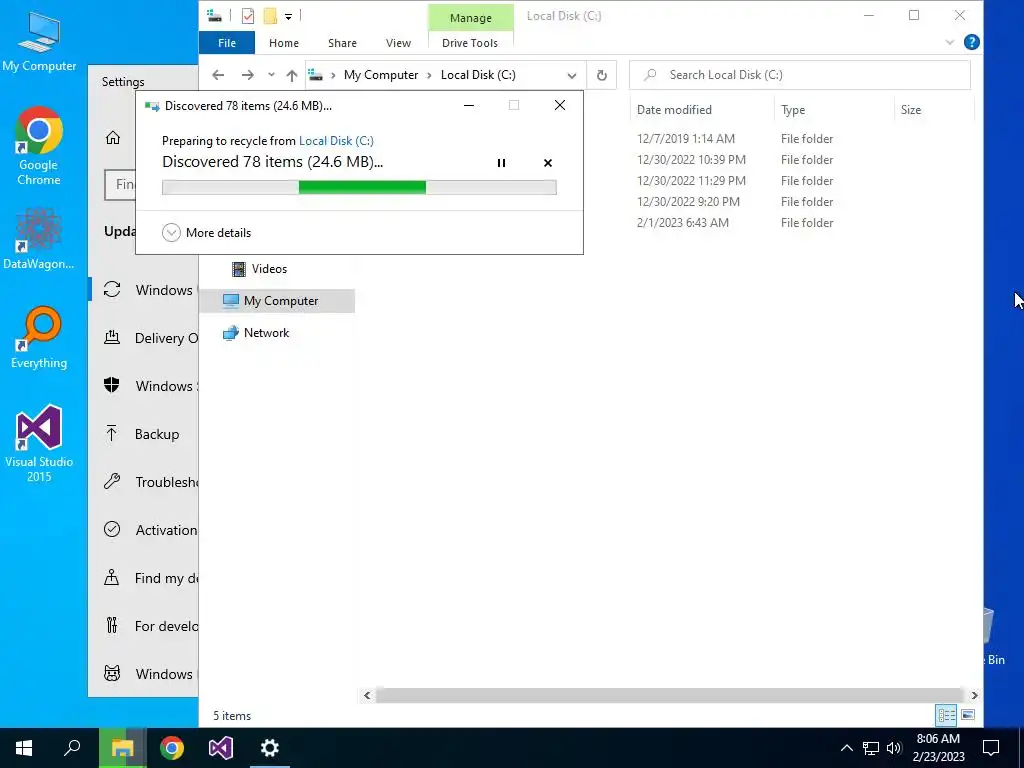Screen dimensions: 1024x768
Task: Click the recycle progress bar
Action: (x=359, y=187)
